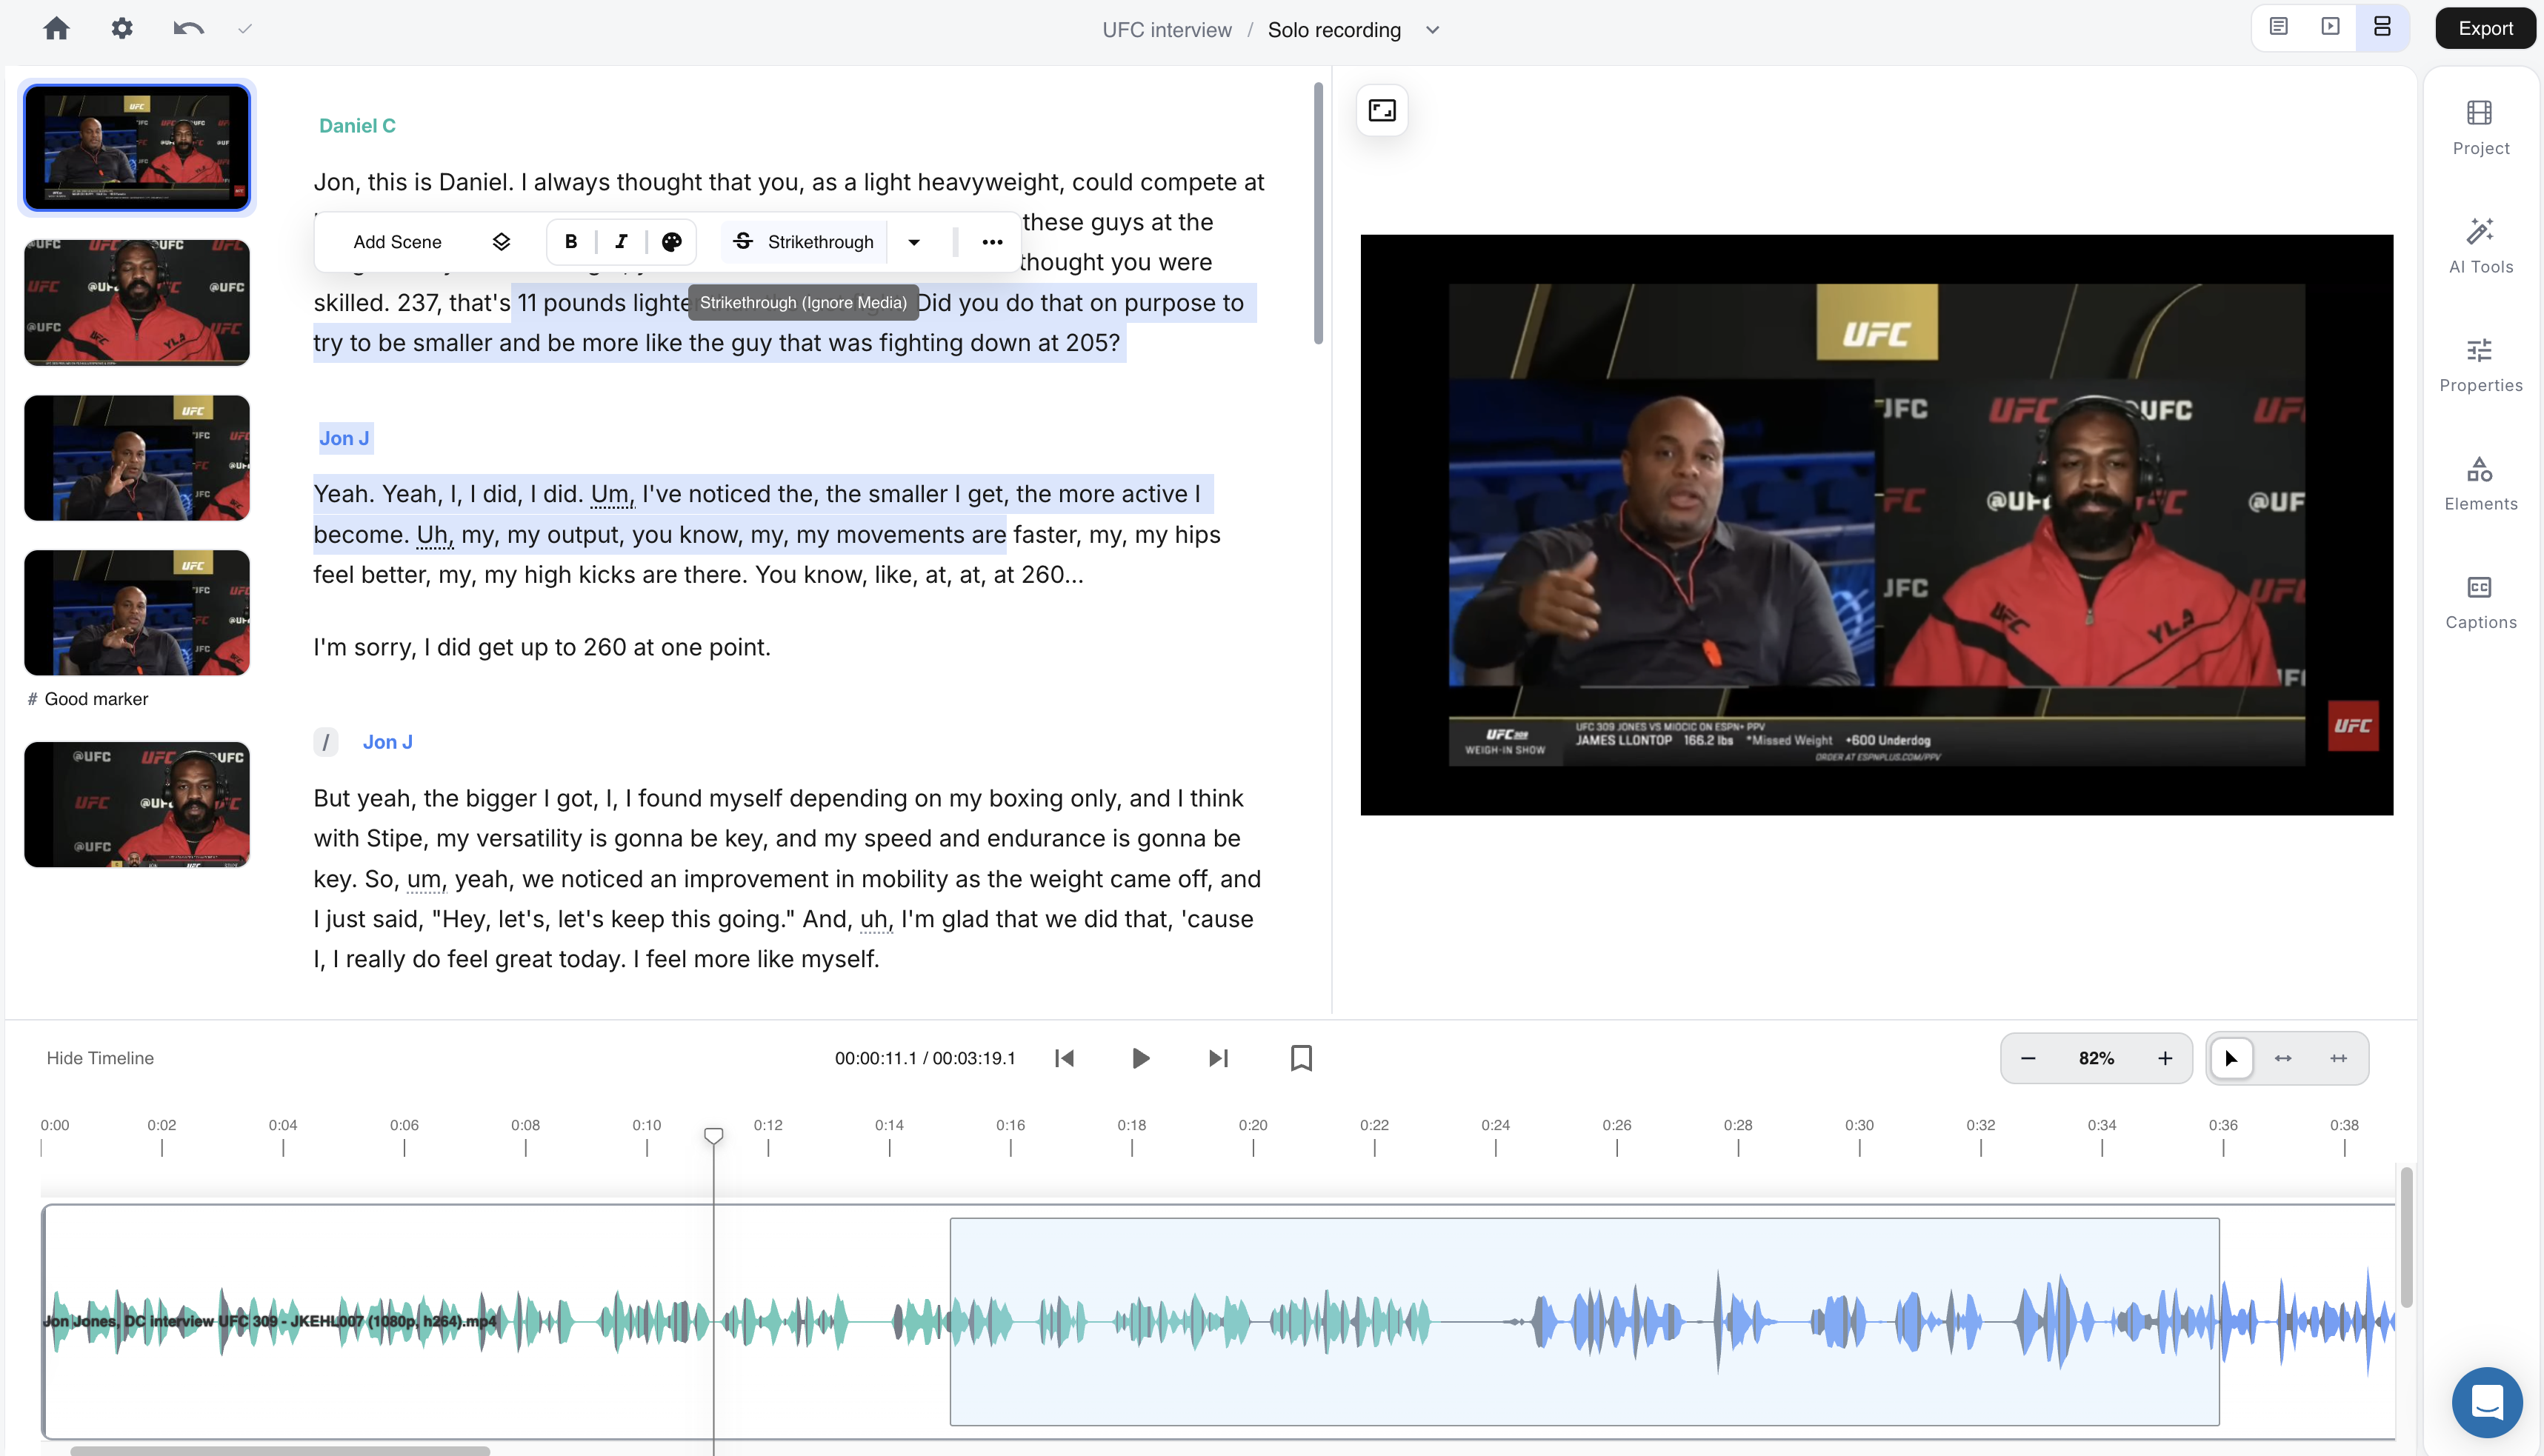Open the settings gear
Screen dimensions: 2544x1456
coord(122,29)
